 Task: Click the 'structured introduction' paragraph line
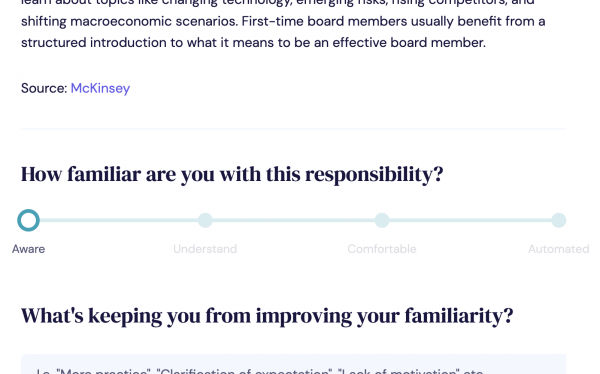click(253, 42)
